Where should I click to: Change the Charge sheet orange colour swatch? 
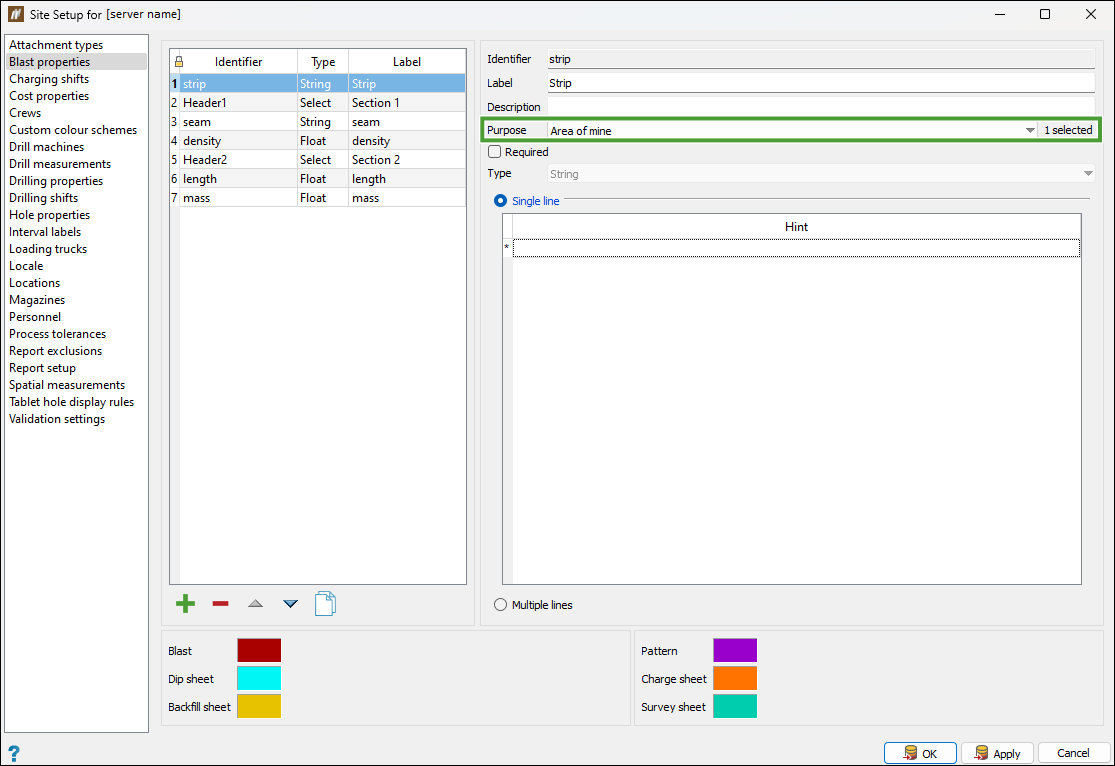[x=735, y=679]
